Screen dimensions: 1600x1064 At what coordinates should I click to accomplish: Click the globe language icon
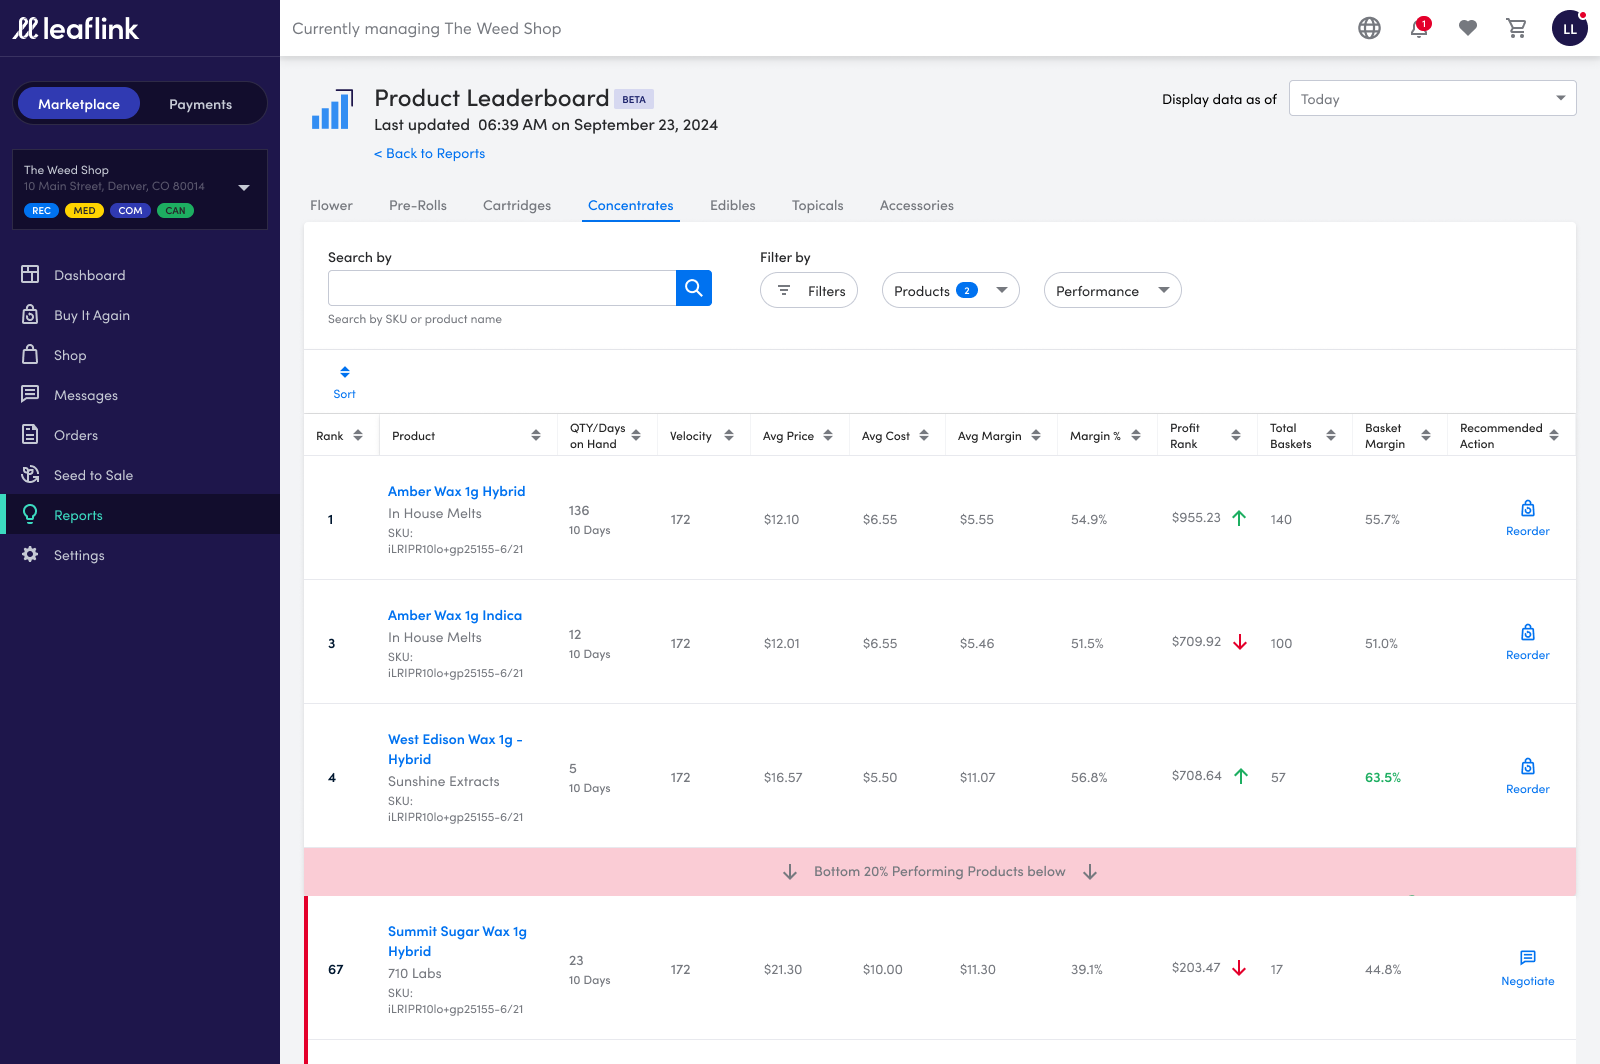pyautogui.click(x=1369, y=29)
